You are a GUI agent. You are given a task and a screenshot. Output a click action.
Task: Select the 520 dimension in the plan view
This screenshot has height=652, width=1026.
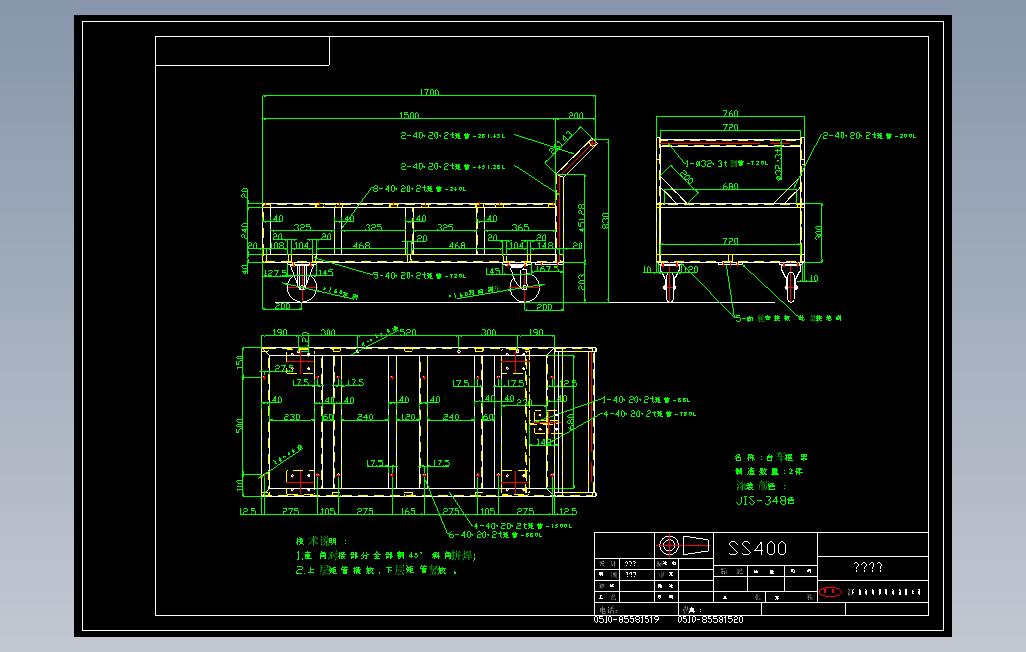coord(407,332)
